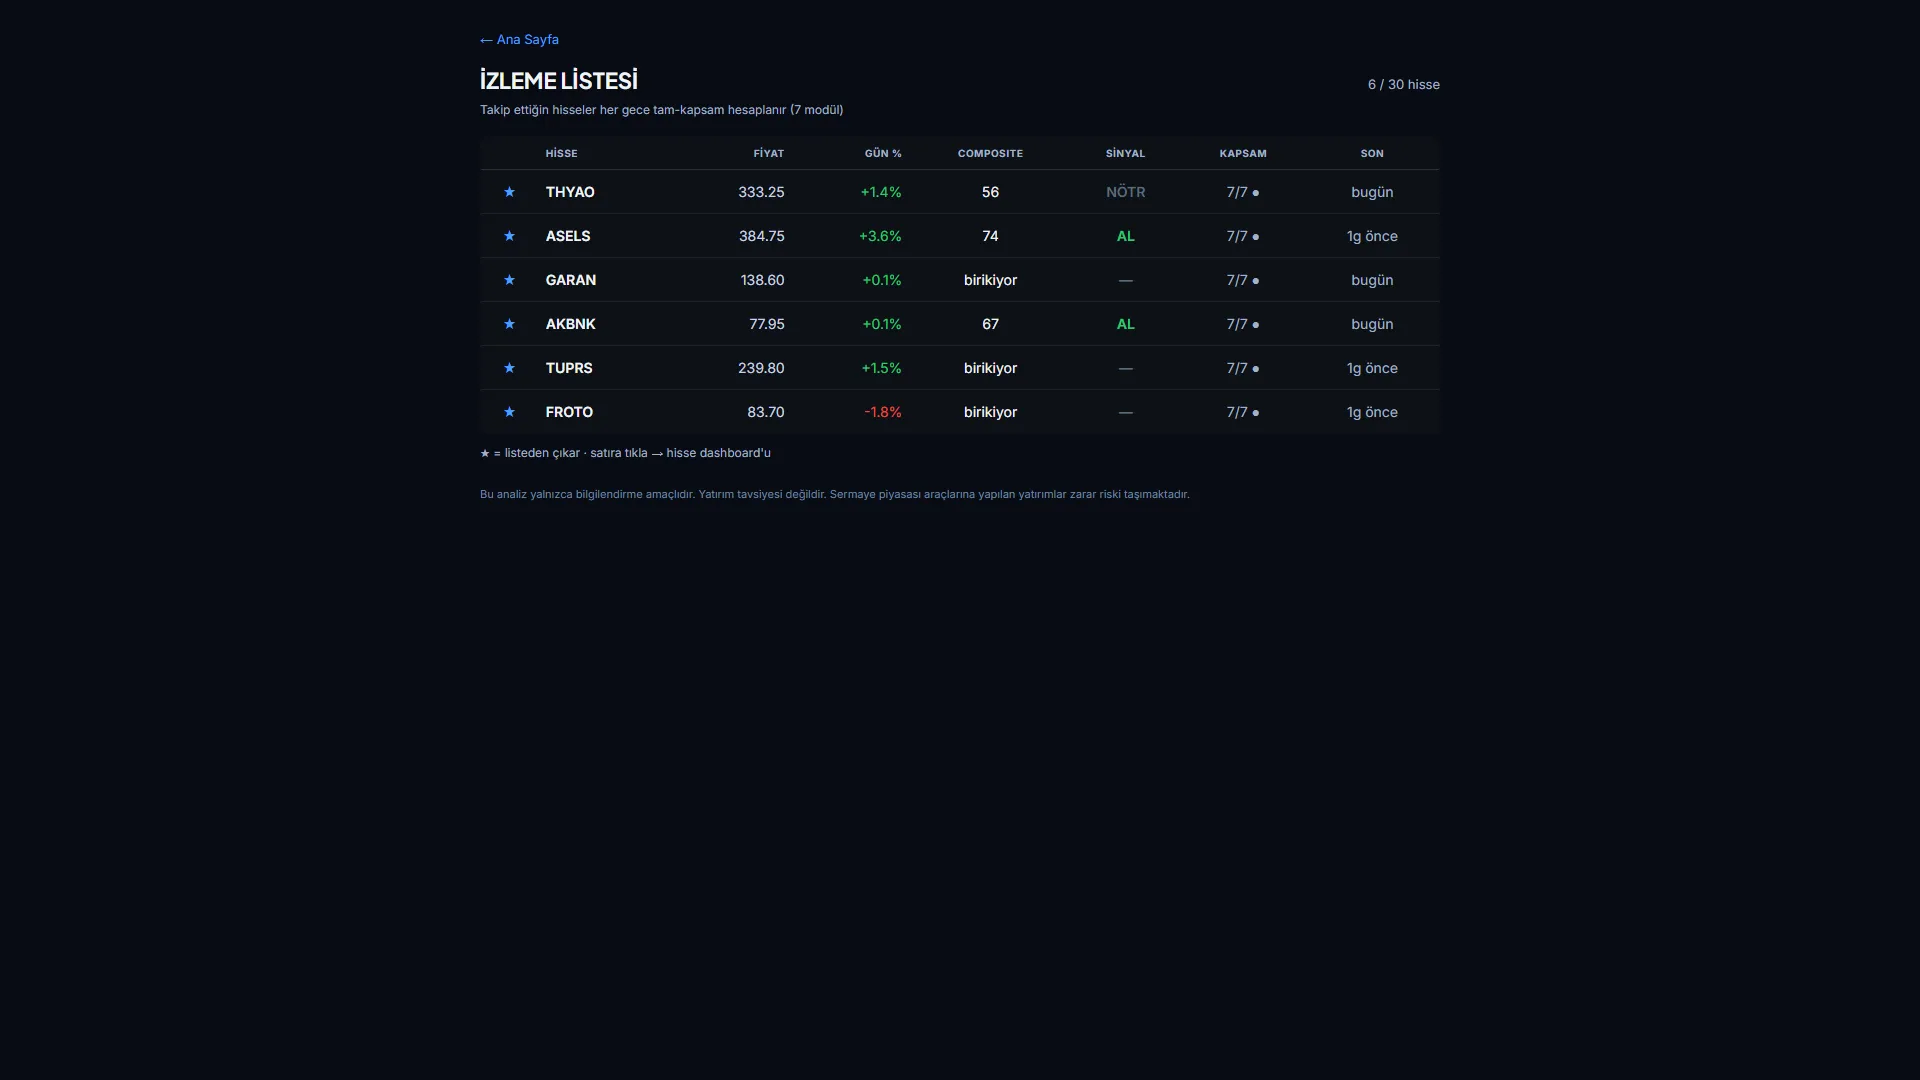This screenshot has width=1920, height=1080.
Task: Select the AKBNK price 77.95
Action: [767, 324]
